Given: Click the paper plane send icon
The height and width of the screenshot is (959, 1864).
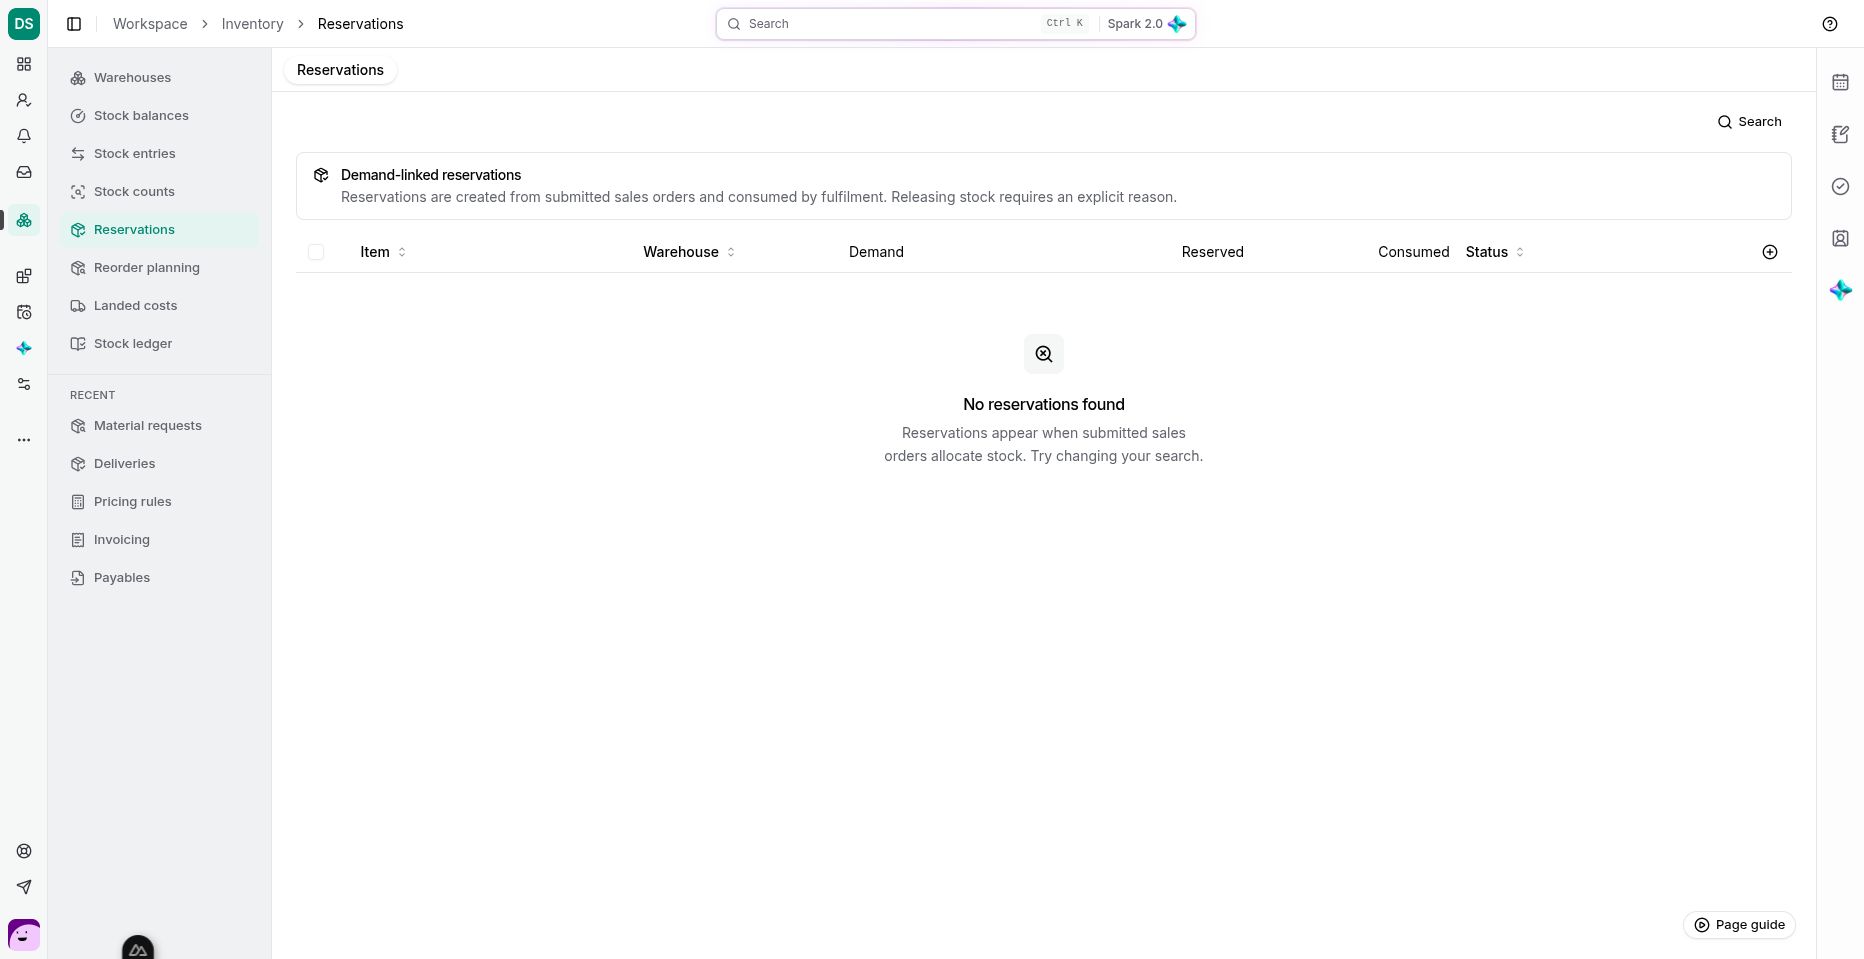Looking at the screenshot, I should tap(24, 887).
